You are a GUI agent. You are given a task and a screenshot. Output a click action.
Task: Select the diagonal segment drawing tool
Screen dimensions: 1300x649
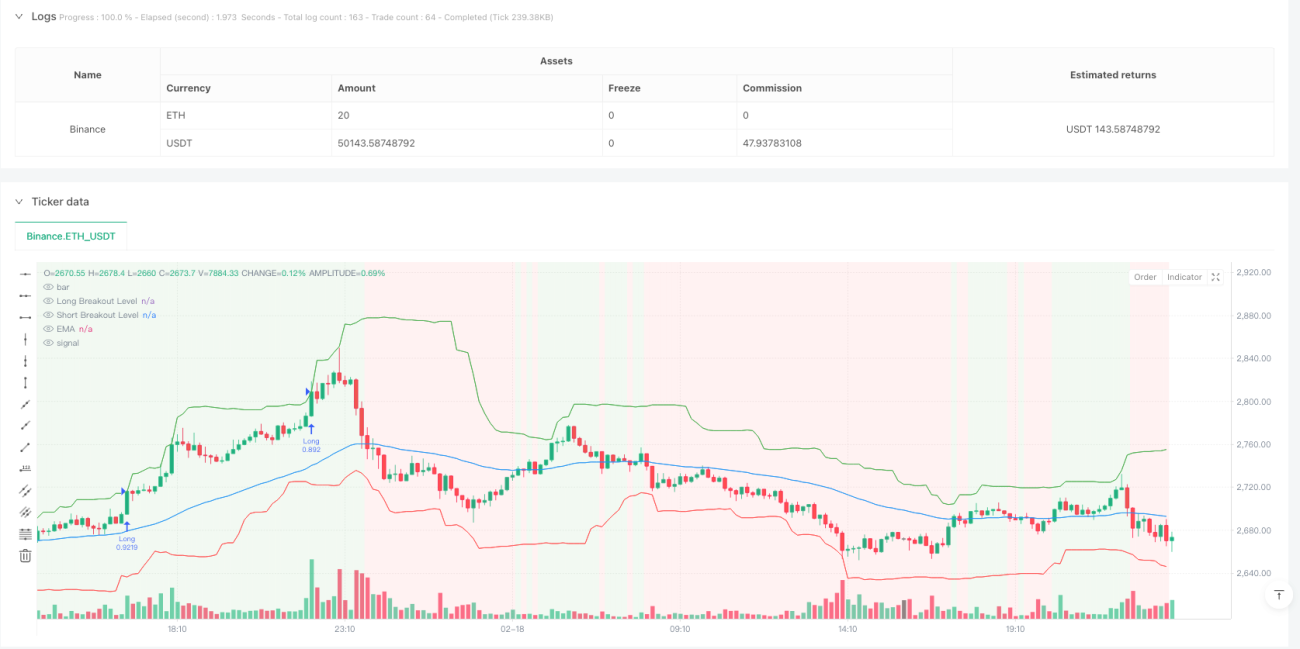point(25,447)
